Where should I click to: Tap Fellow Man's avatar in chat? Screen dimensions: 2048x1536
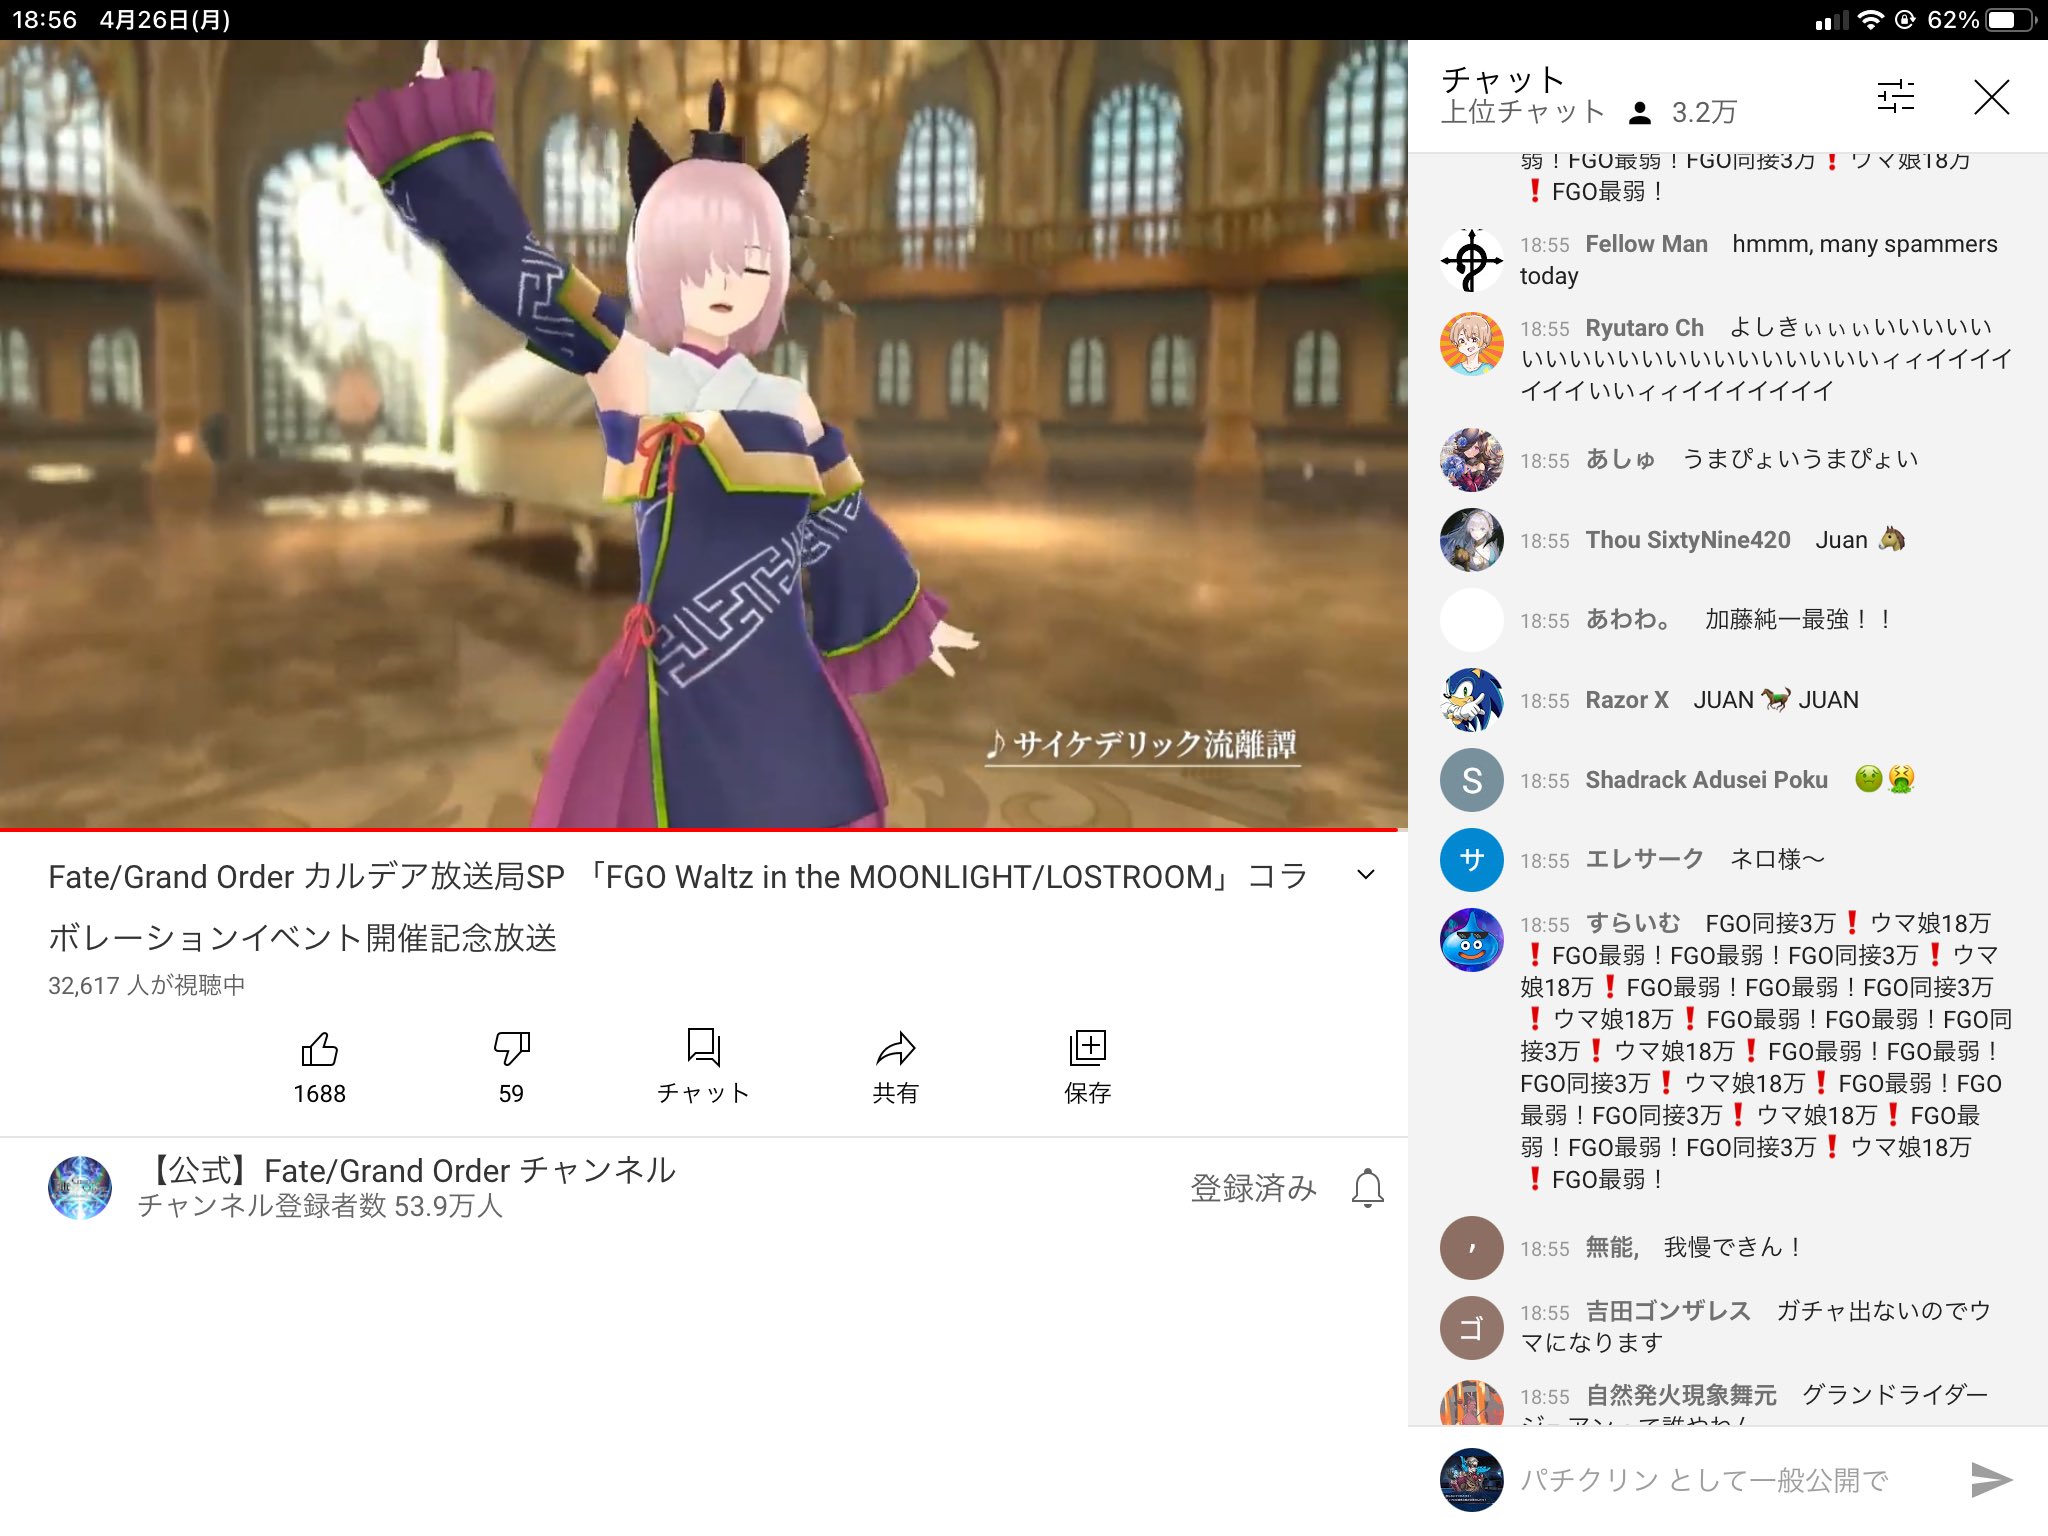coord(1471,260)
